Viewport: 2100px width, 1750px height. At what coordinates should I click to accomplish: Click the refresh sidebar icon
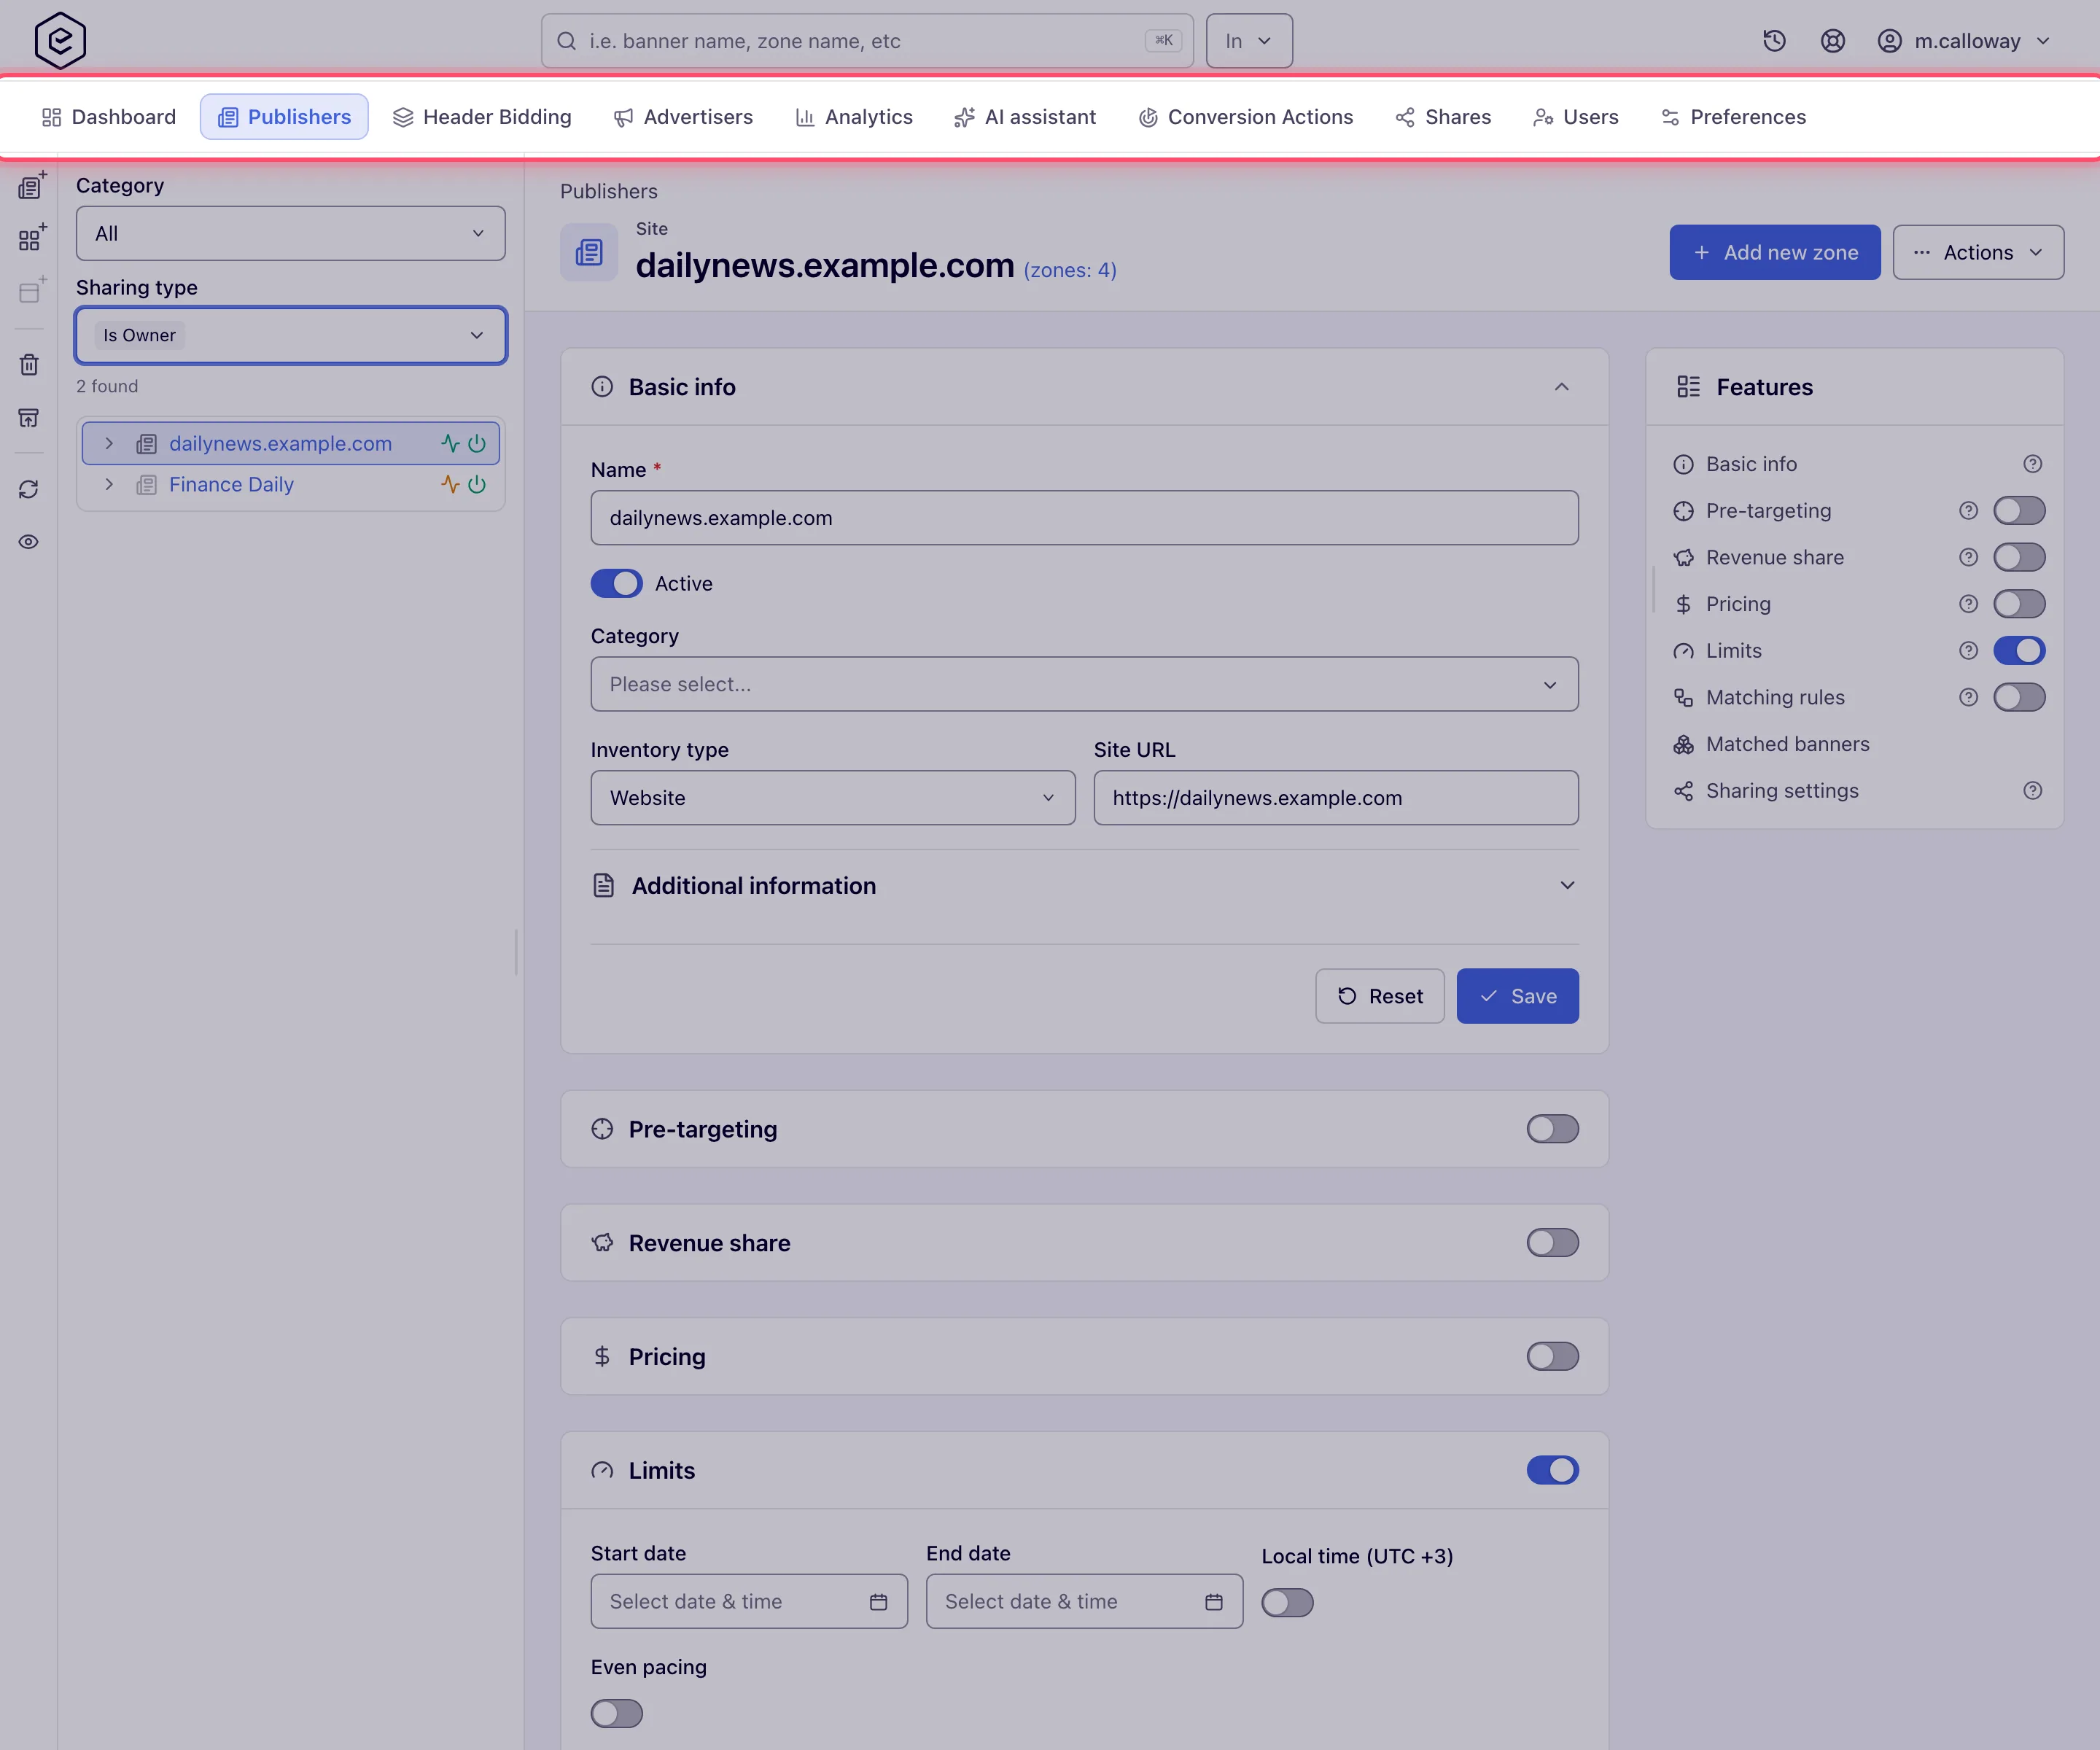[x=29, y=489]
